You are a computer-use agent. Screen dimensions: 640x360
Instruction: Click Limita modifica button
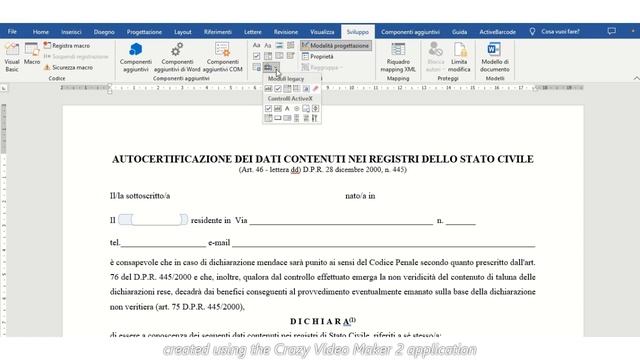459,58
